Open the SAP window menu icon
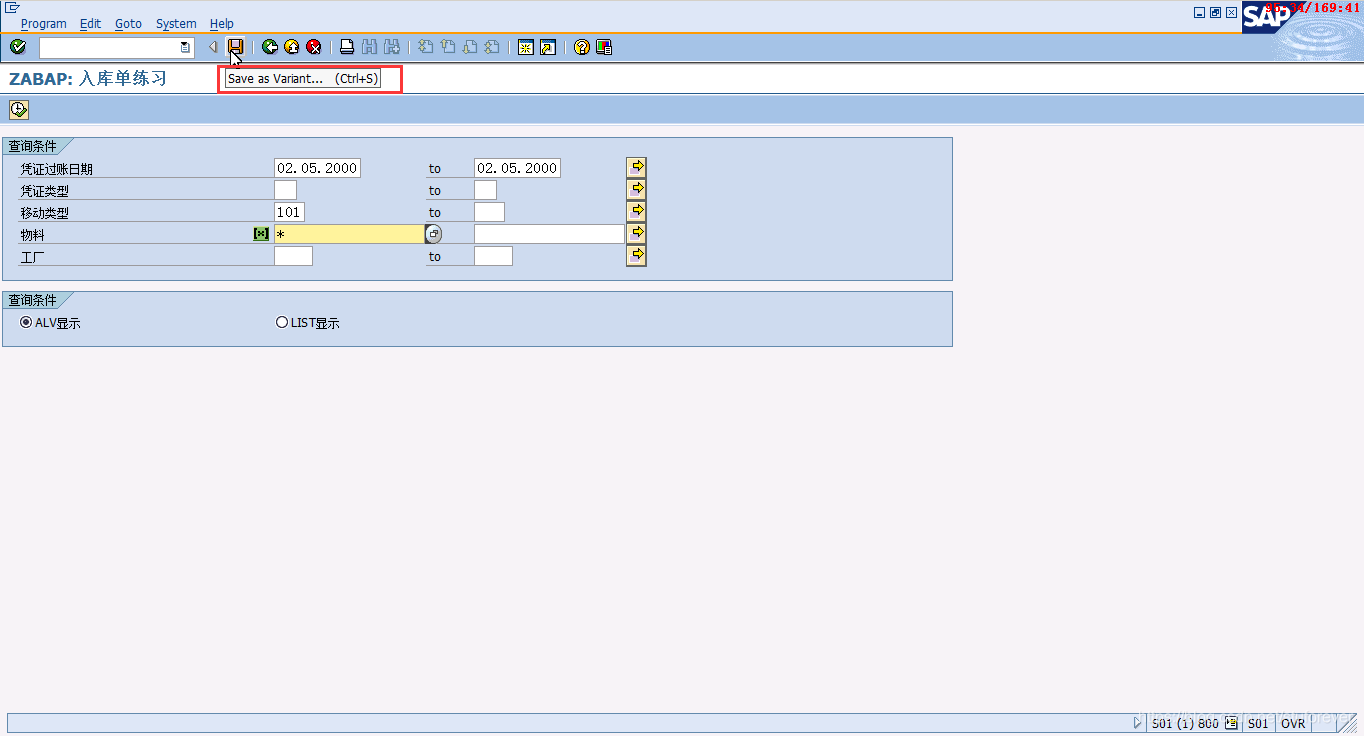The height and width of the screenshot is (736, 1364). [x=12, y=8]
